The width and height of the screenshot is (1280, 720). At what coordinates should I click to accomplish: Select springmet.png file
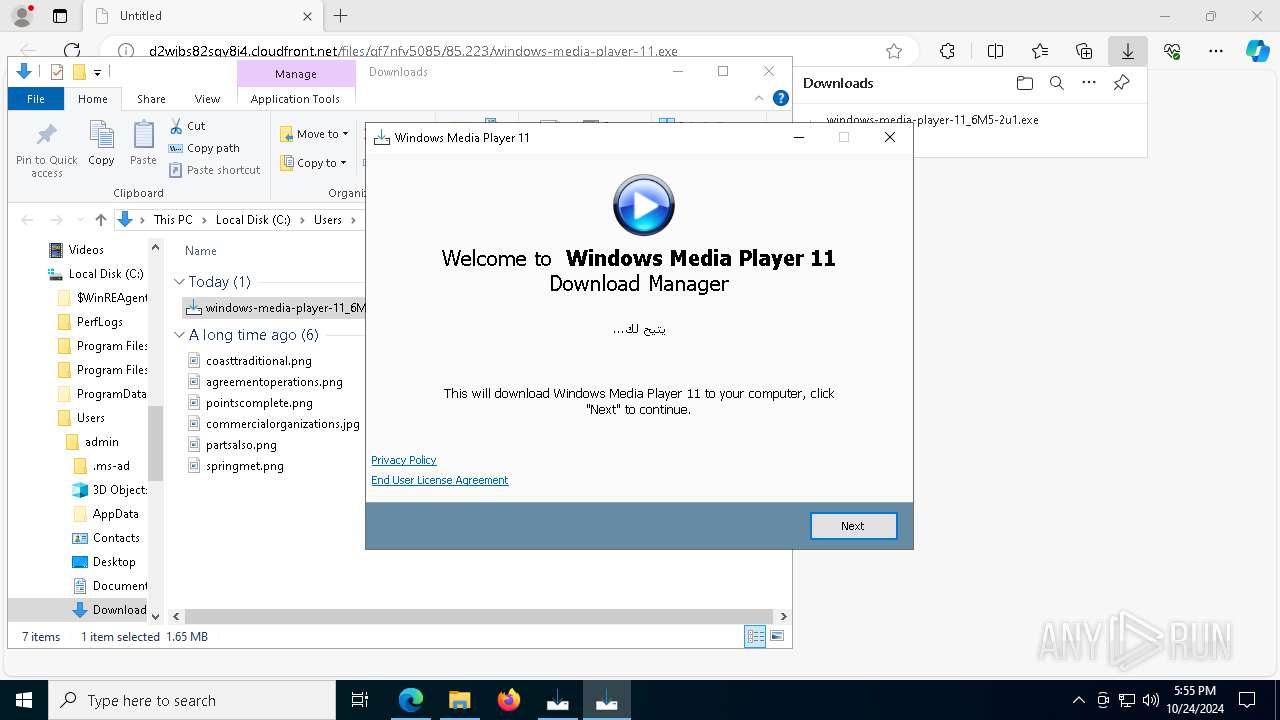[x=245, y=466]
